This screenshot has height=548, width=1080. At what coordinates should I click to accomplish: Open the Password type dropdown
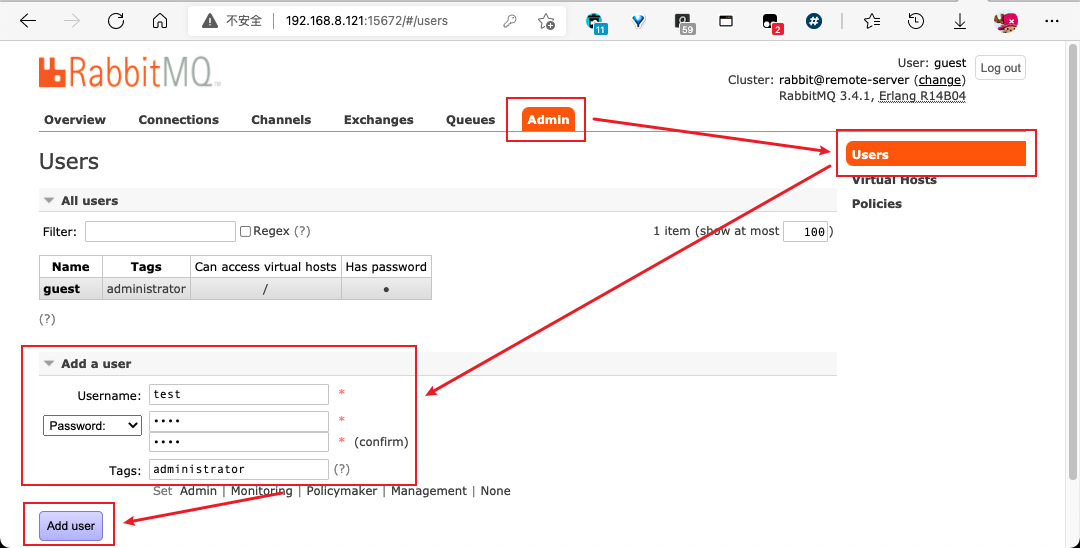click(92, 425)
